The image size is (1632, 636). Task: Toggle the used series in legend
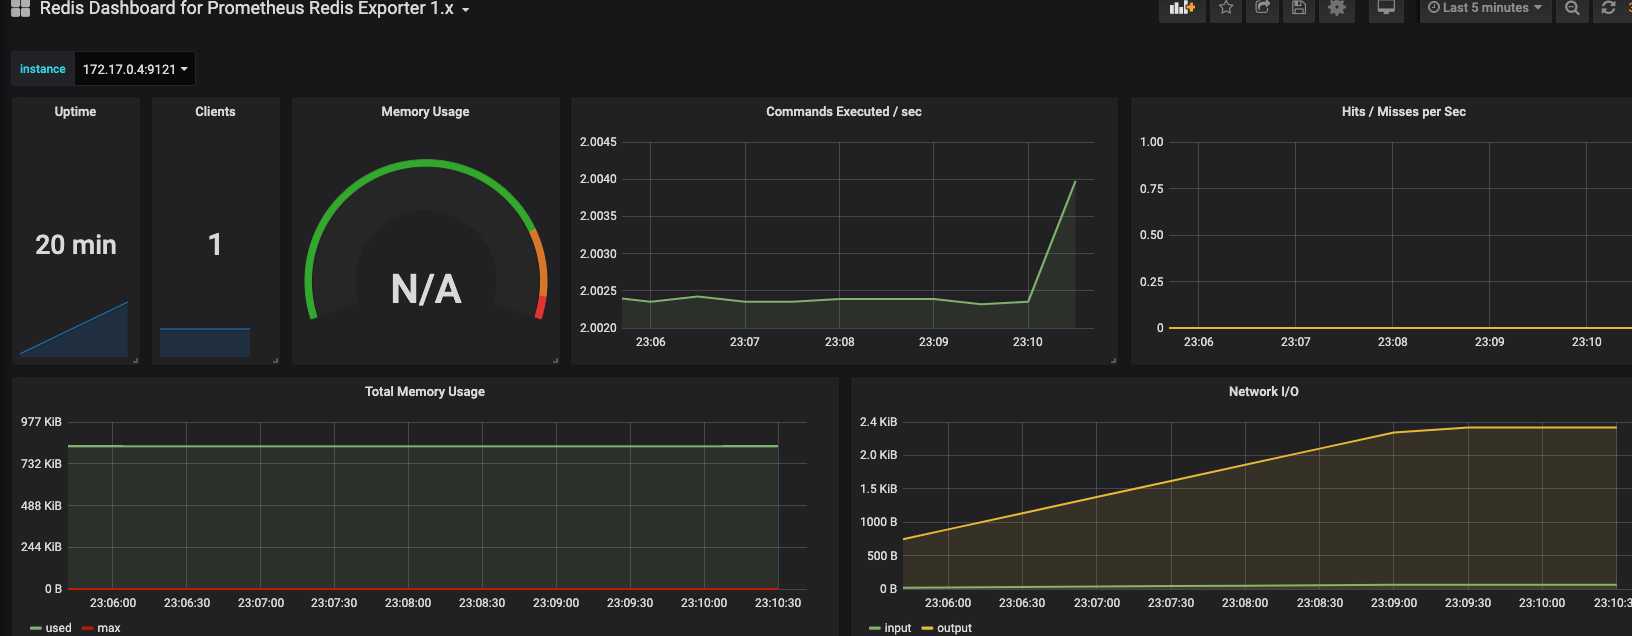pyautogui.click(x=59, y=628)
